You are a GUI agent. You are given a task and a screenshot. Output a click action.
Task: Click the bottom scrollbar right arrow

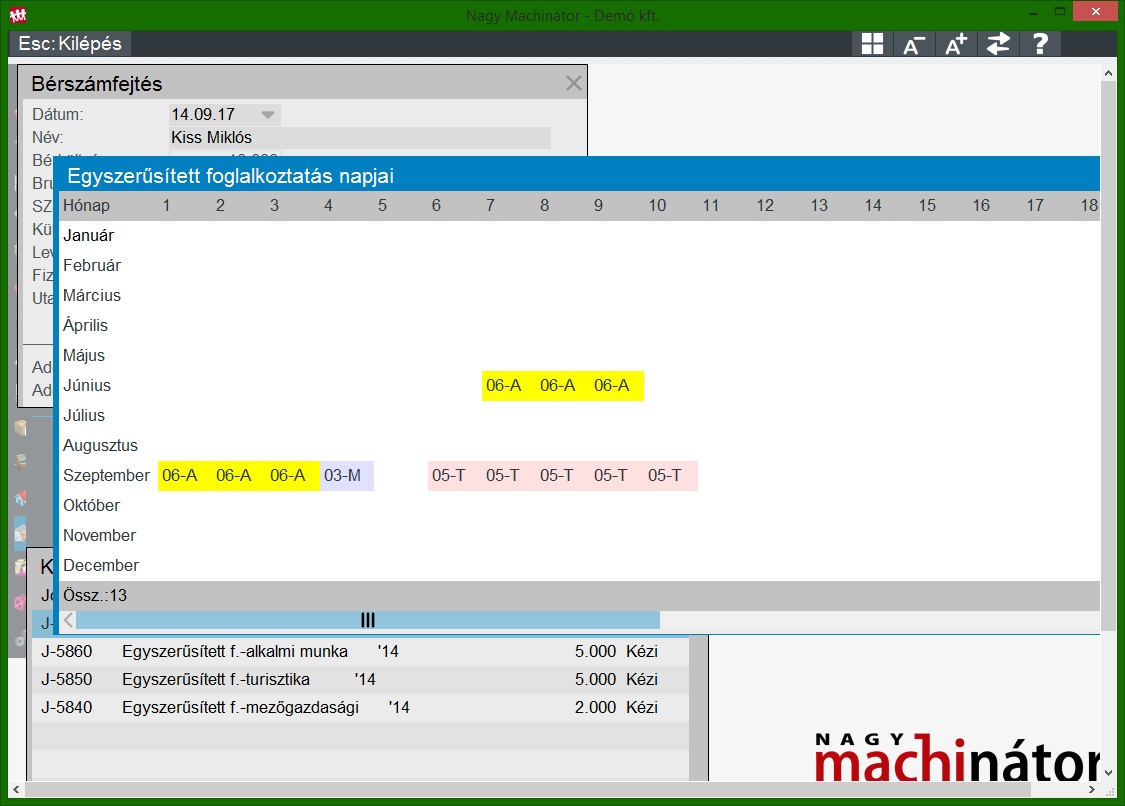tap(1092, 789)
